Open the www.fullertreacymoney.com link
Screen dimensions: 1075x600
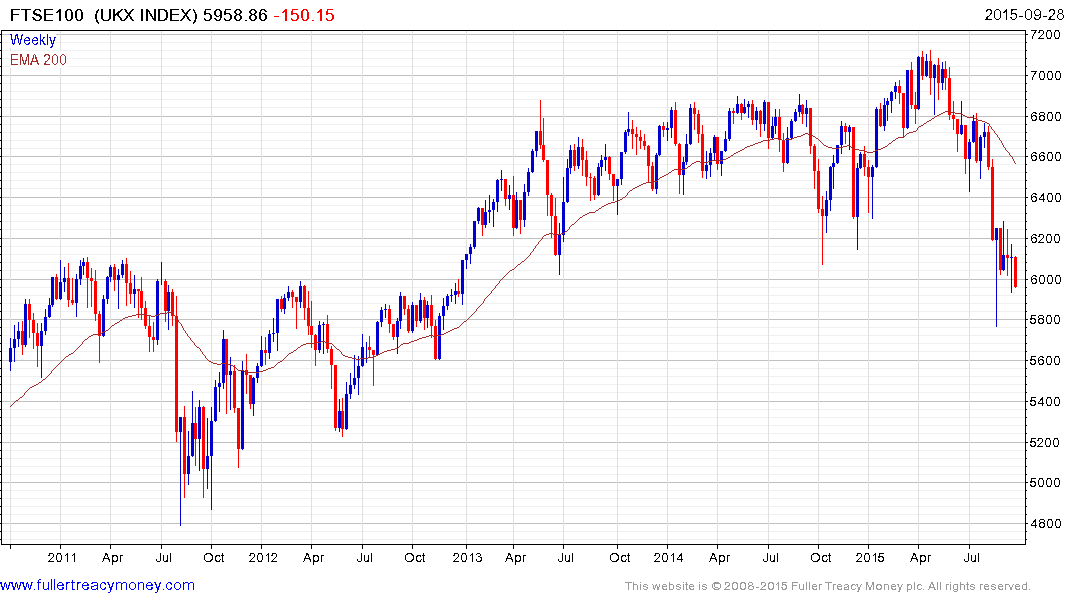(x=97, y=585)
